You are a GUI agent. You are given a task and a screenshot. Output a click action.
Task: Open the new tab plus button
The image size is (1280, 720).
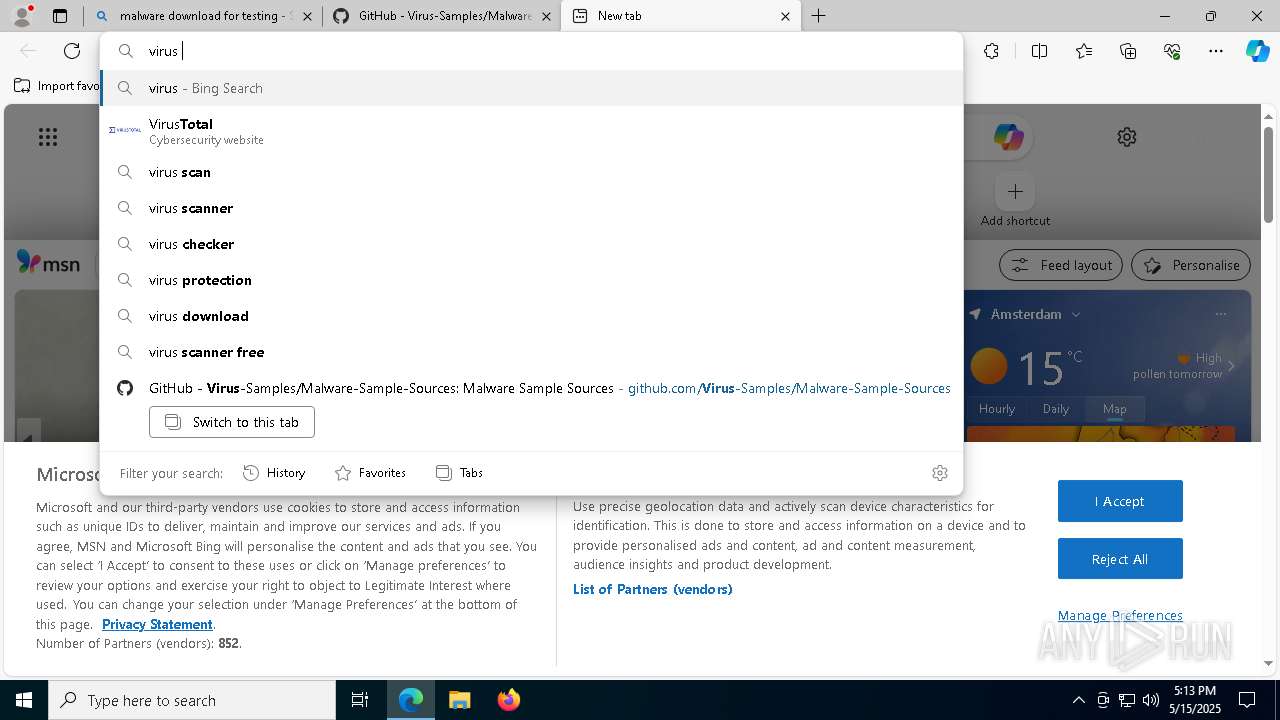(818, 16)
